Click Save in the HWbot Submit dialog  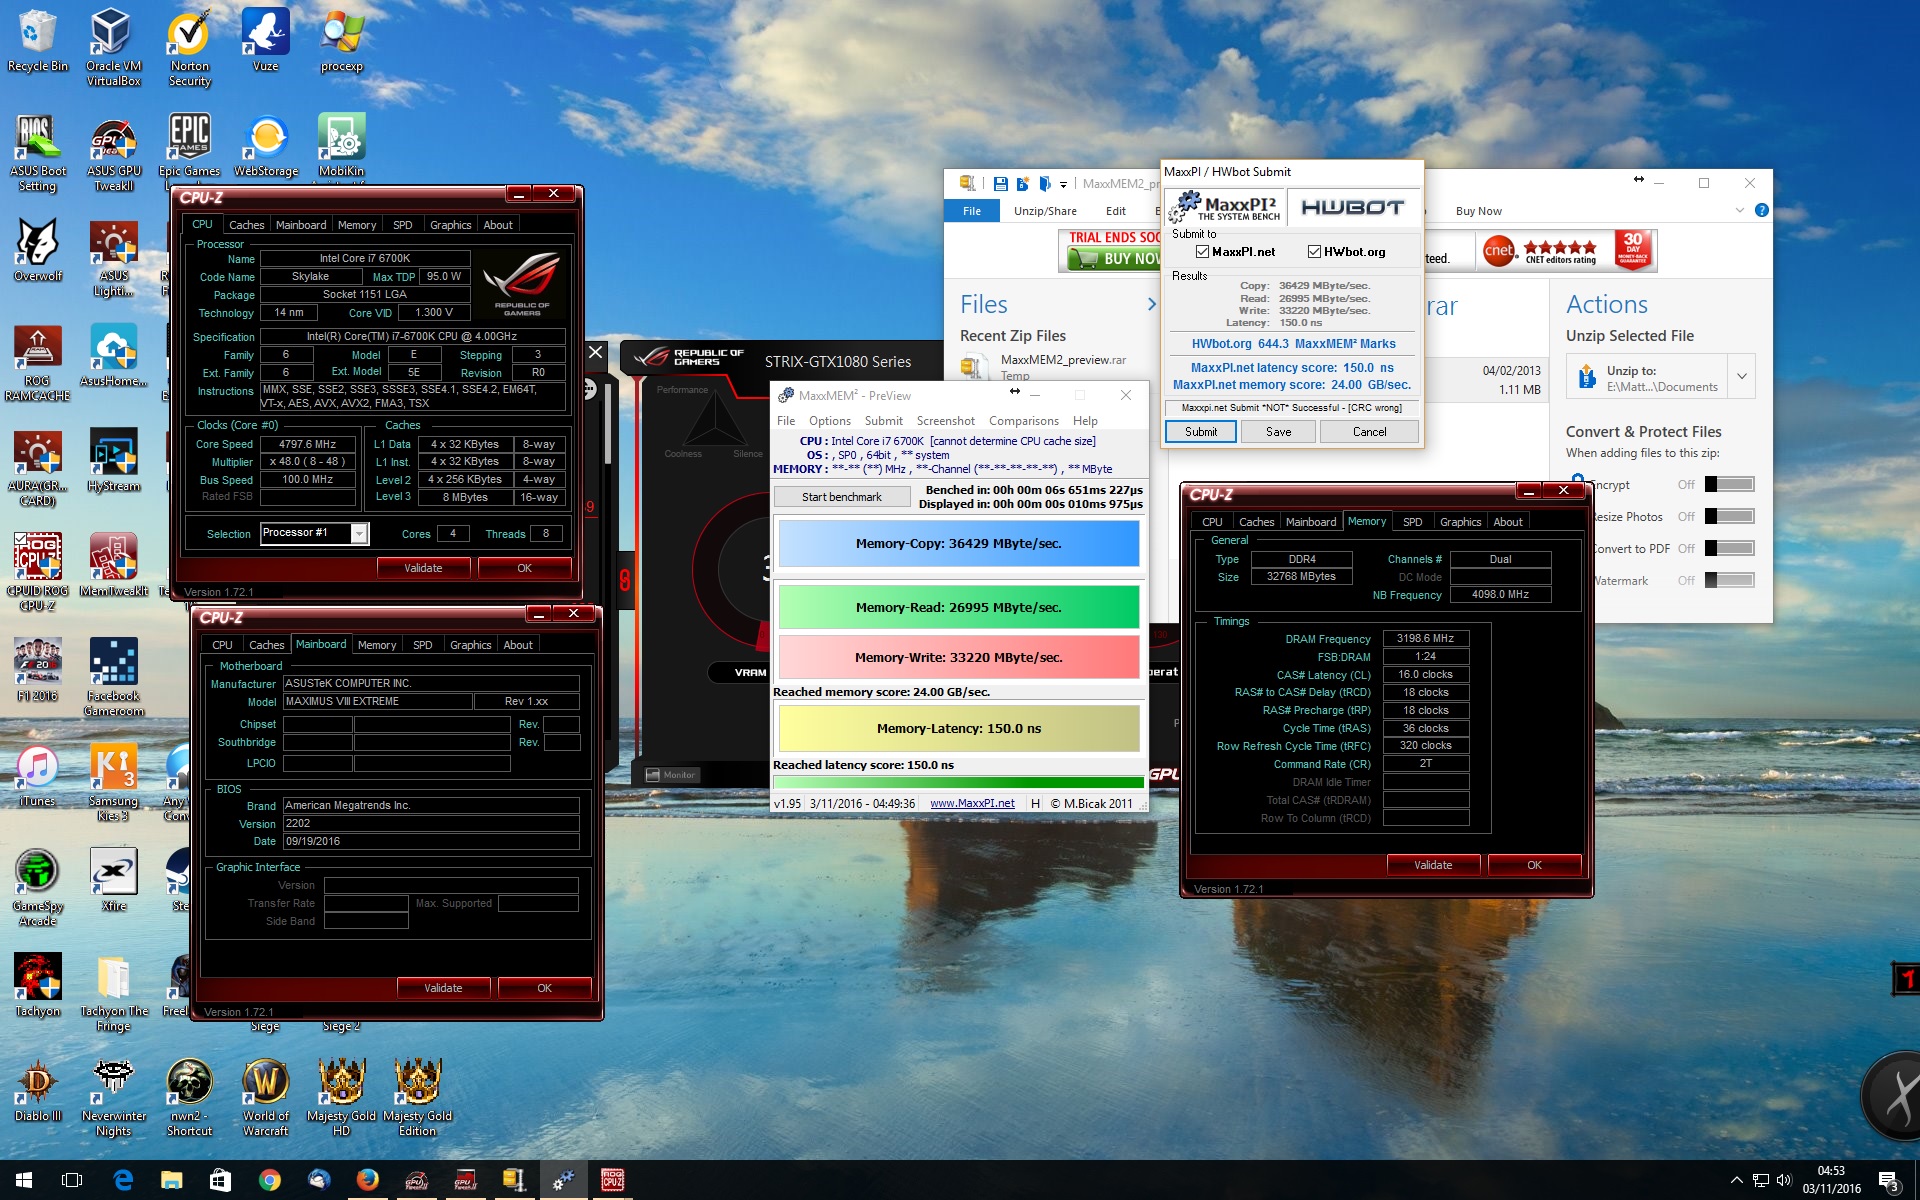point(1278,432)
